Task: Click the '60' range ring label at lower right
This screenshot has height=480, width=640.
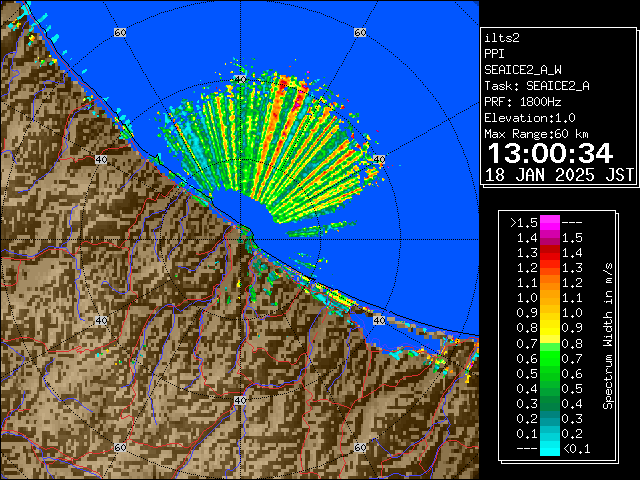Action: pos(360,447)
